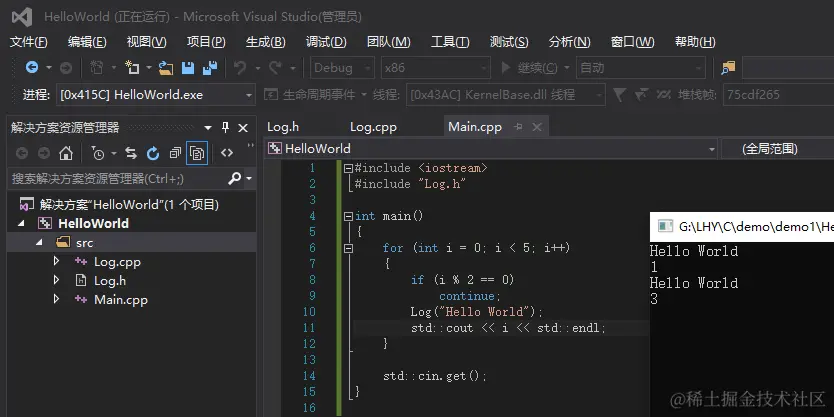834x417 pixels.
Task: Open the 工具(T) menu
Action: tap(450, 41)
